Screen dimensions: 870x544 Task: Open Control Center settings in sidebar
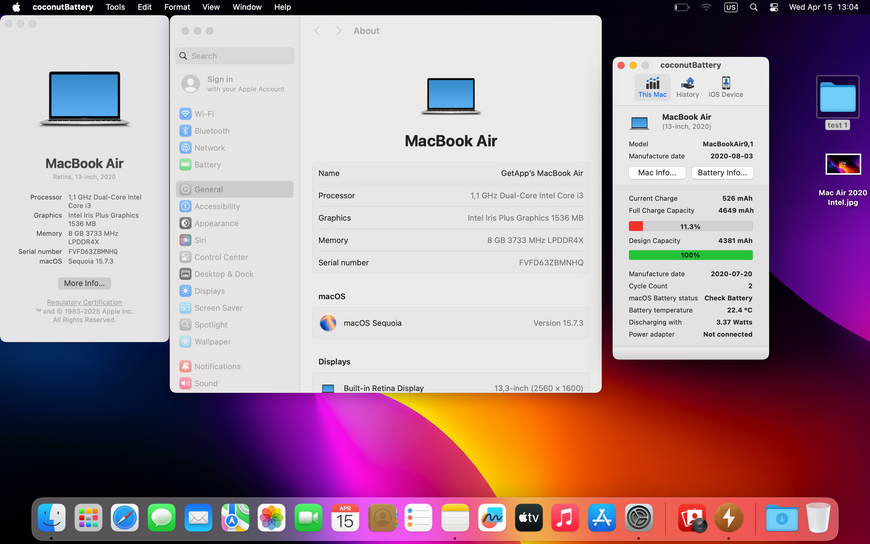[x=235, y=257]
